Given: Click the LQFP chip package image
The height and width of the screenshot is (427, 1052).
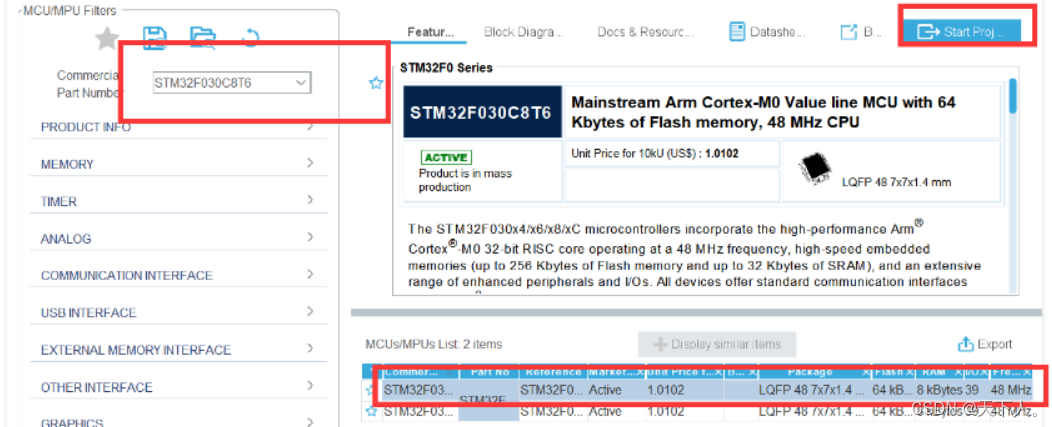Looking at the screenshot, I should [814, 168].
